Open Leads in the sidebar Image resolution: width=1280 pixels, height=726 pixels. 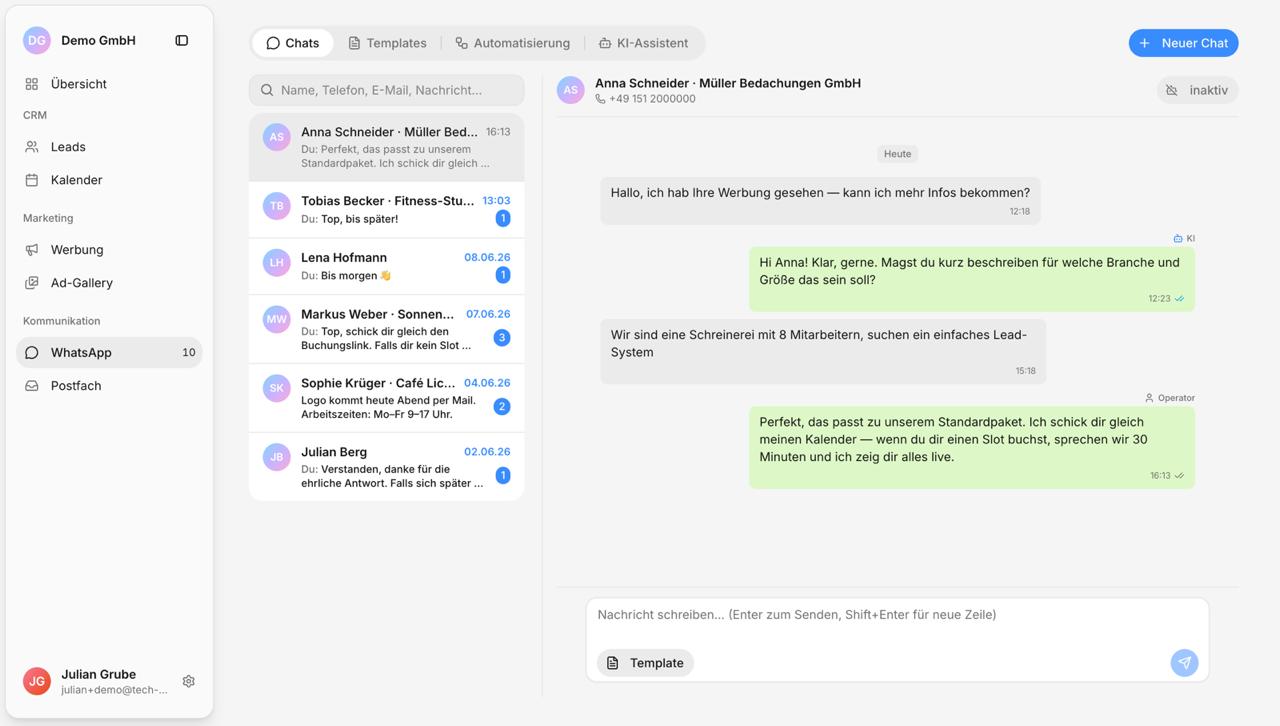click(x=109, y=147)
